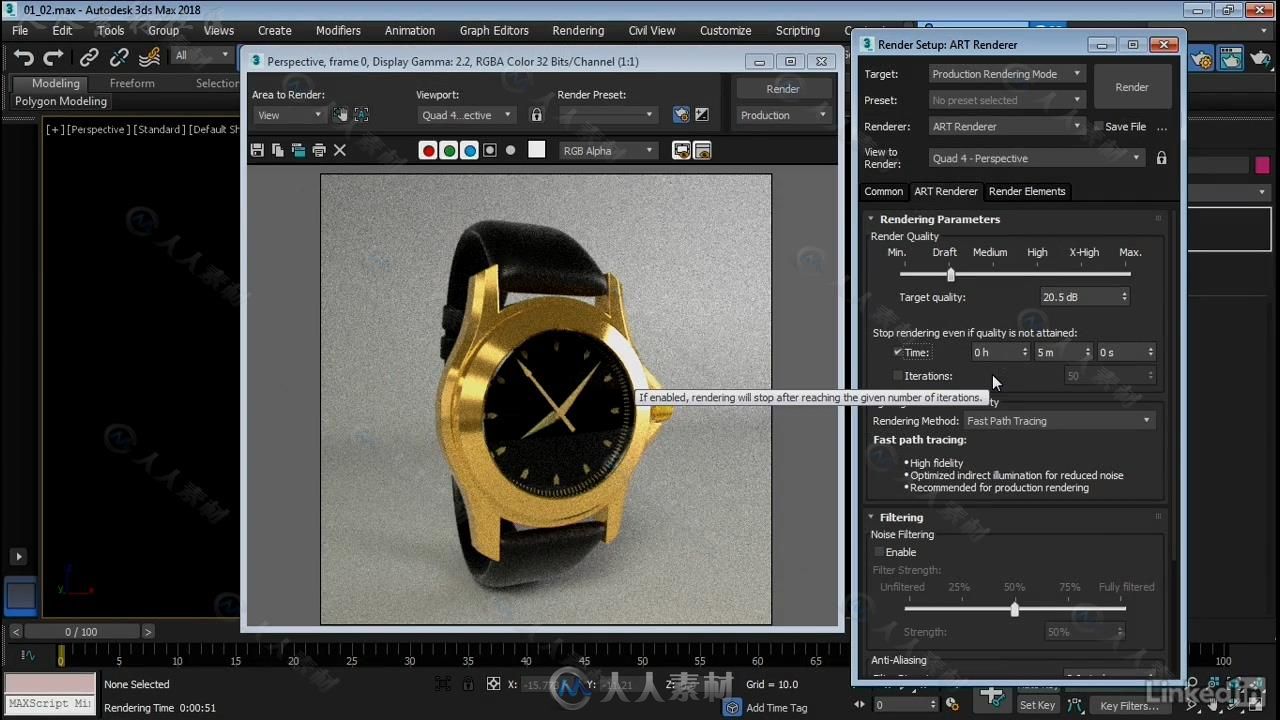Toggle the frame window UI icon

point(702,150)
